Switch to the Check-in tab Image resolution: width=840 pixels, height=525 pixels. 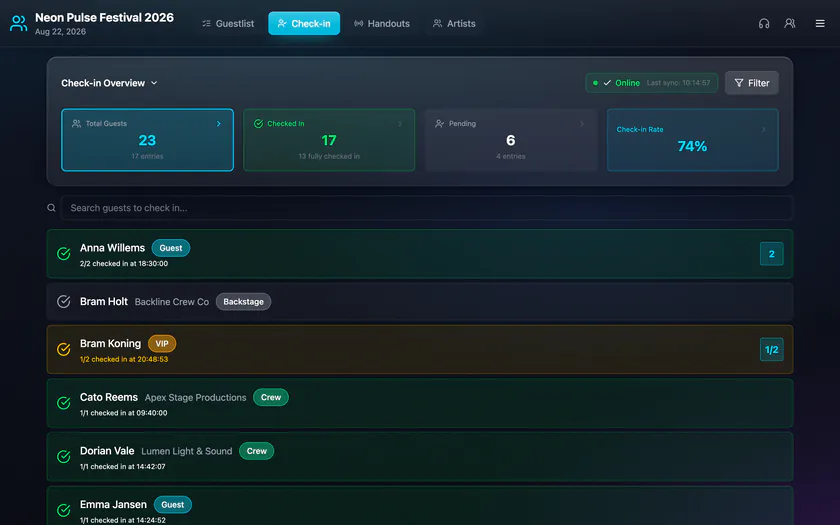304,24
